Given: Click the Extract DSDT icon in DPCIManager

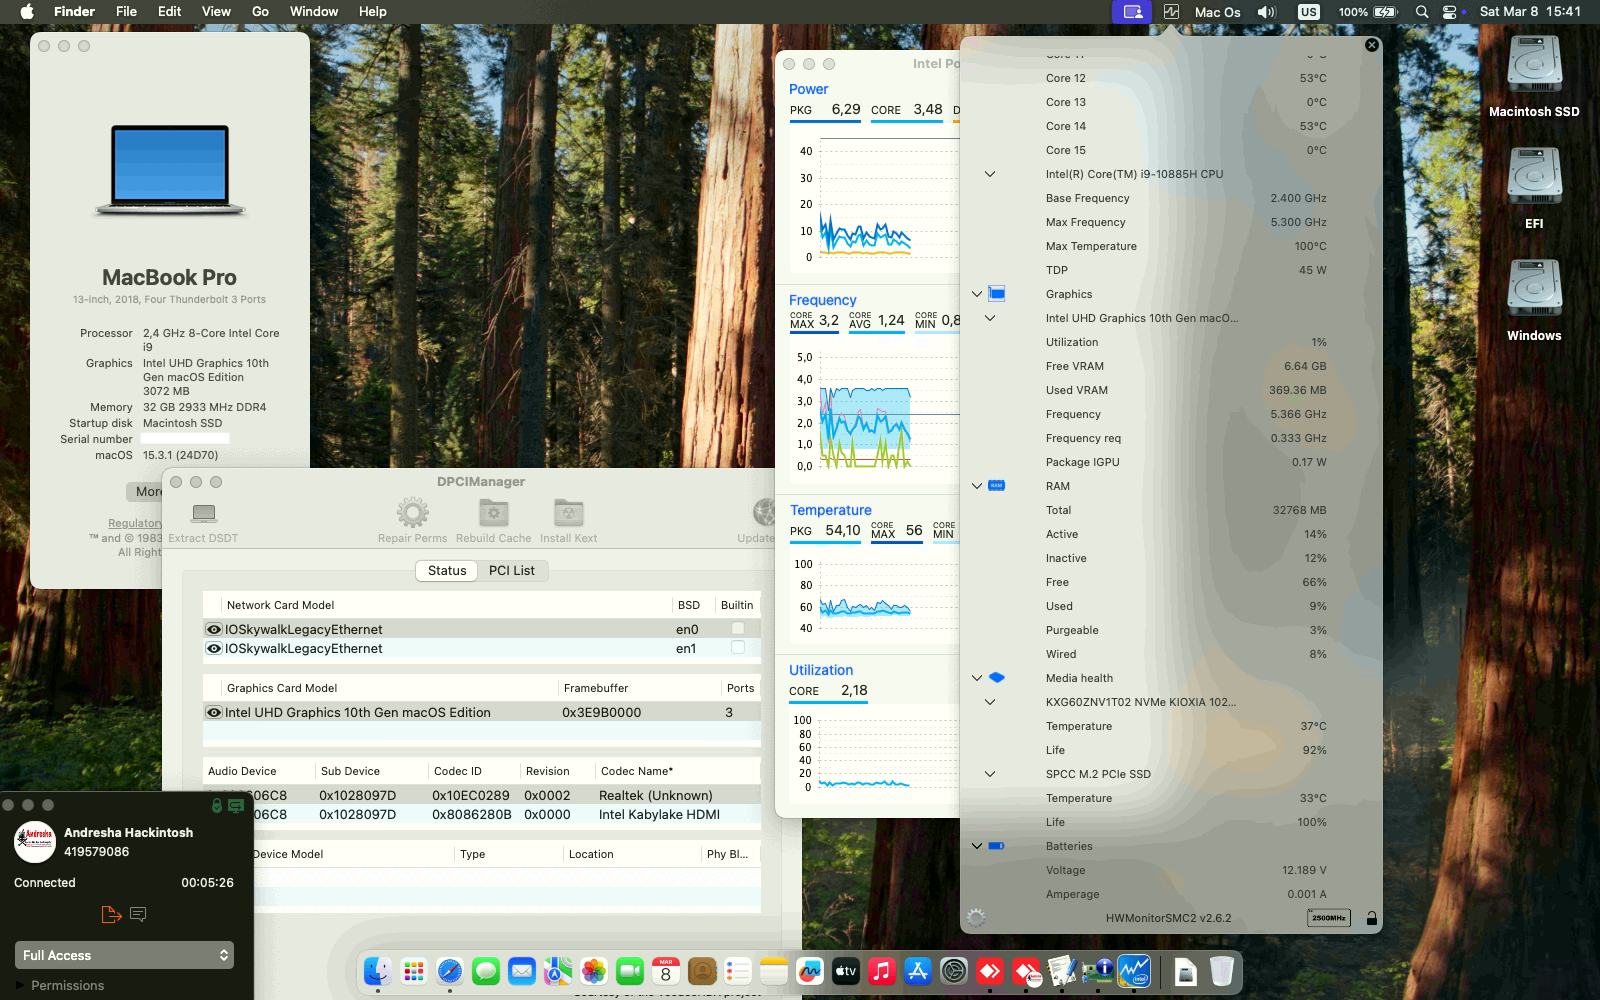Looking at the screenshot, I should pos(204,513).
